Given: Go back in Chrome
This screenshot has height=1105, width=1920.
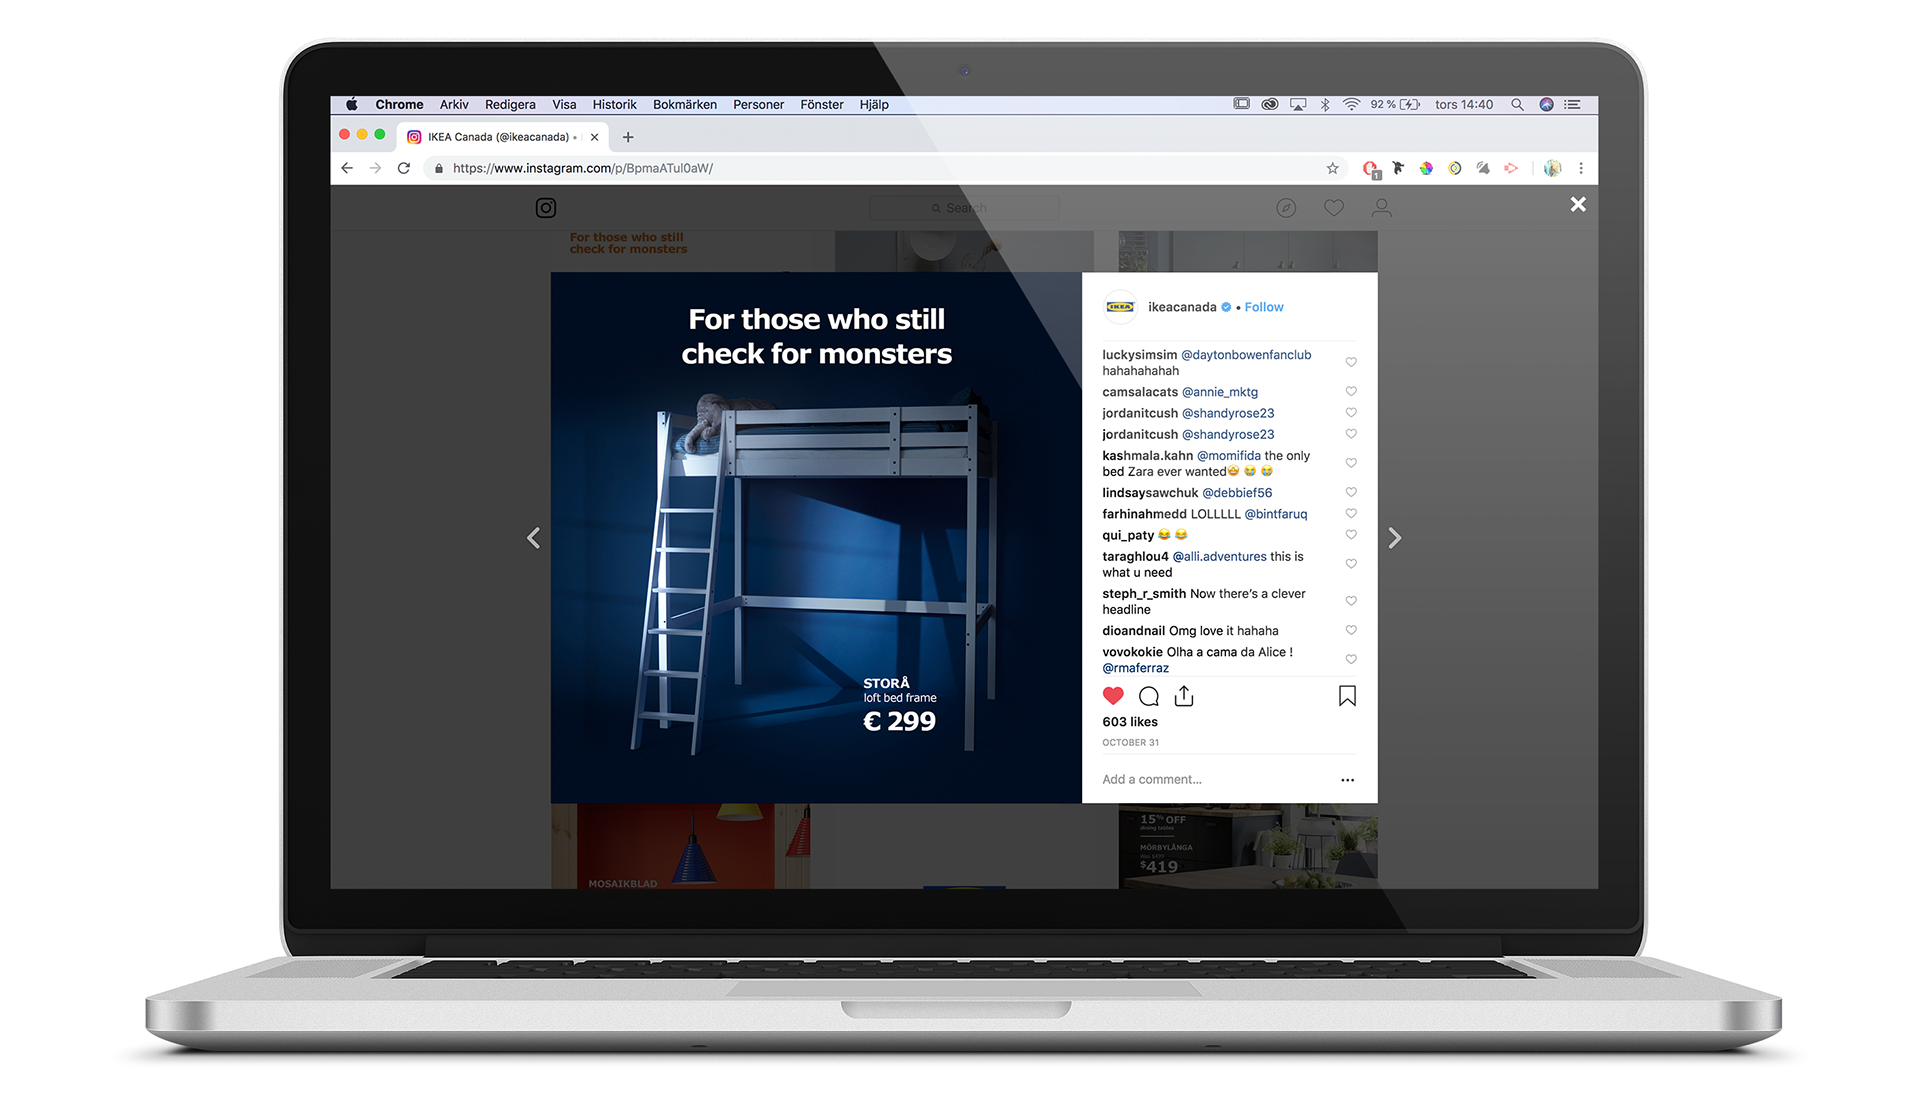Looking at the screenshot, I should (347, 168).
